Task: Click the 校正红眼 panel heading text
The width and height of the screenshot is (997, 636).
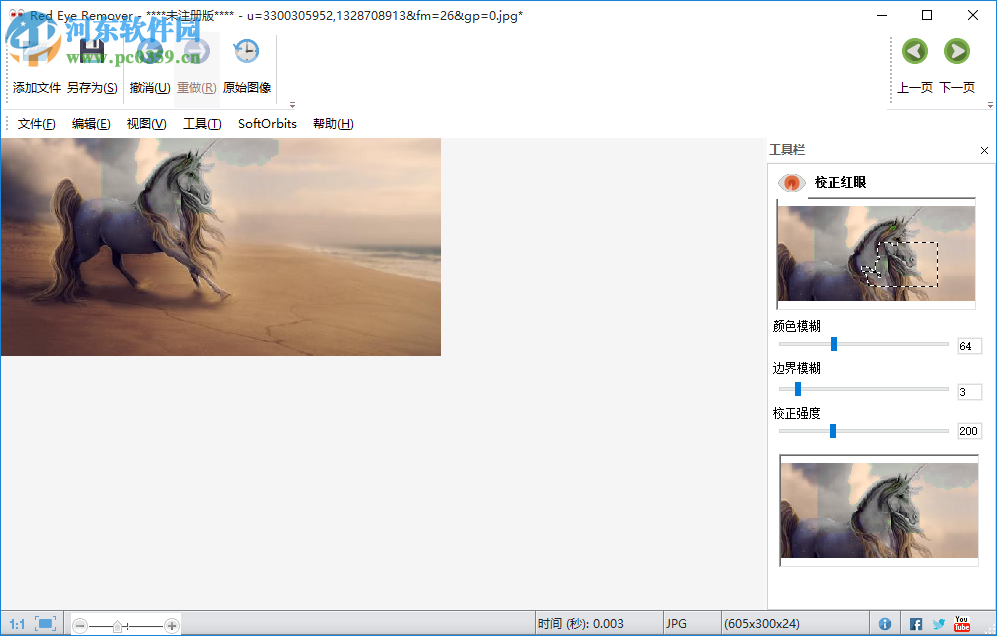Action: [x=840, y=183]
